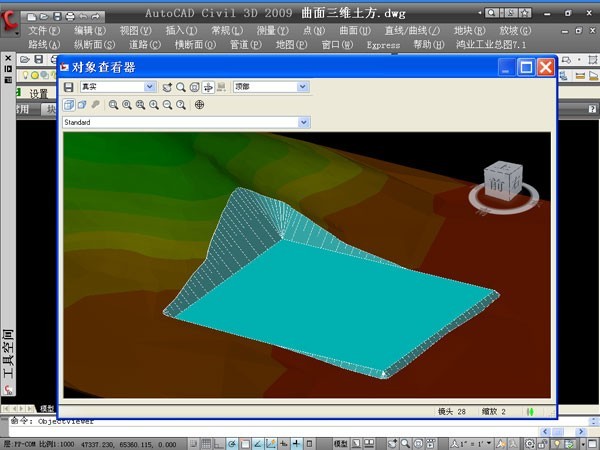Click the pan tool icon in Object Viewer

(x=208, y=87)
